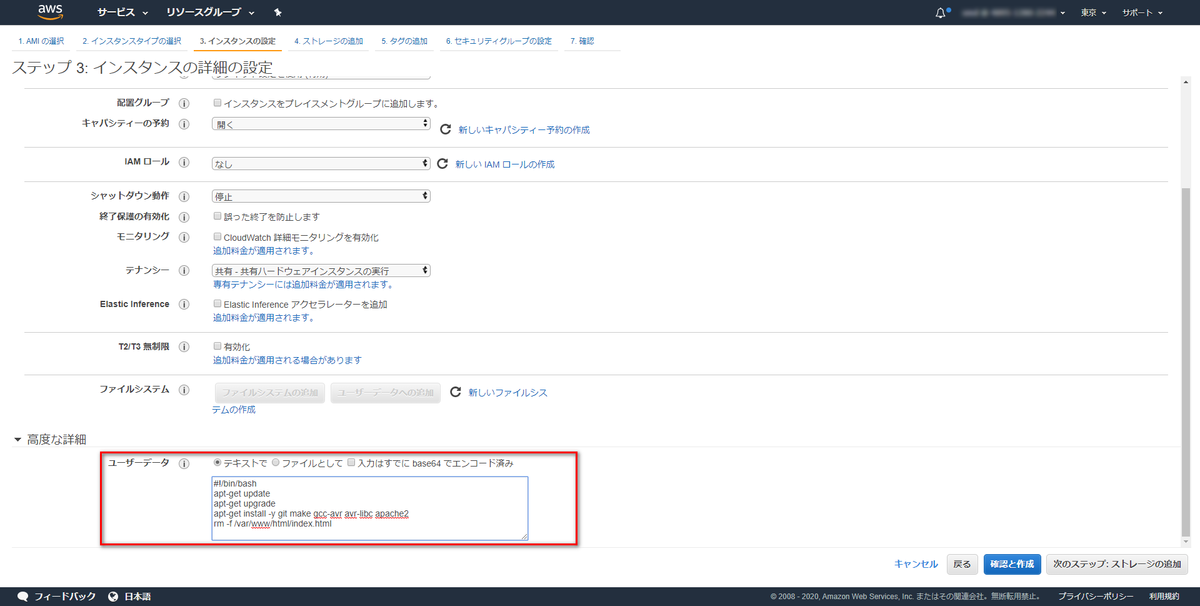The height and width of the screenshot is (606, 1200).
Task: Check T2/T3 無制限 有効化 checkbox
Action: click(217, 346)
